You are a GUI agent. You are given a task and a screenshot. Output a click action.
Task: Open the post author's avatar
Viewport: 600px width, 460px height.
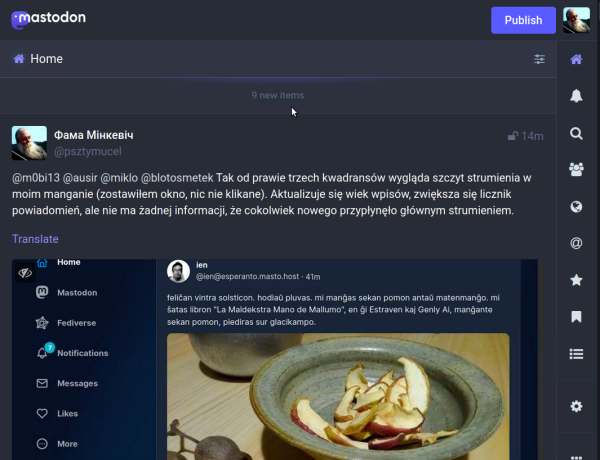pos(29,143)
